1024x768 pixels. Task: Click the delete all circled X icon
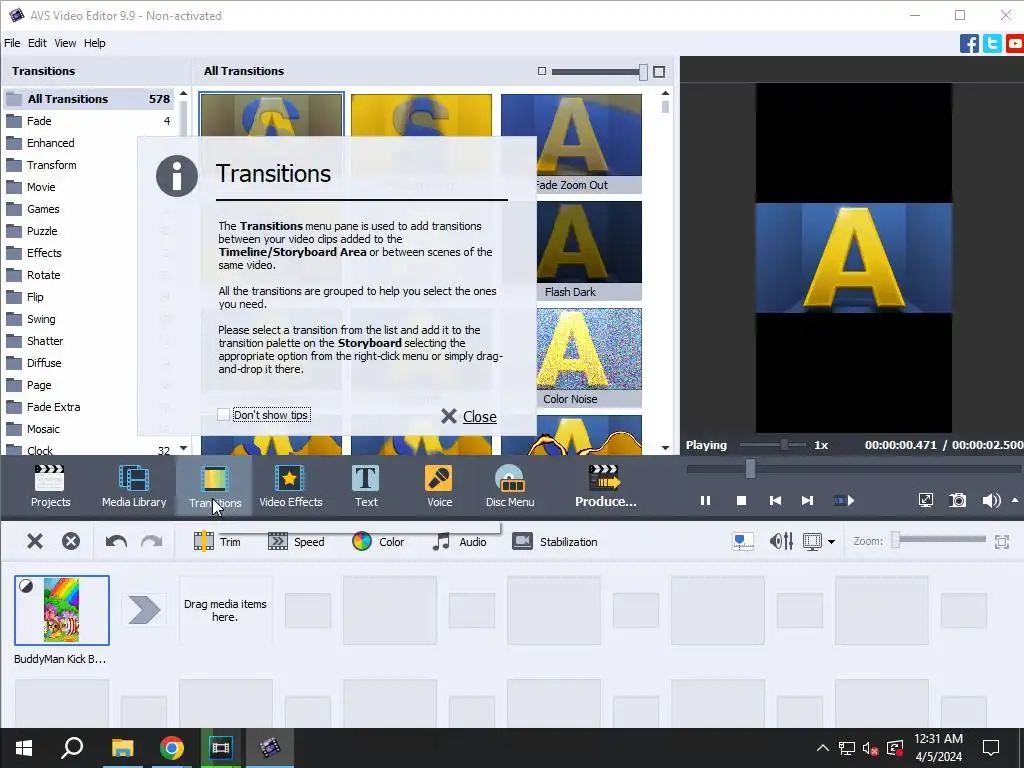pos(71,541)
